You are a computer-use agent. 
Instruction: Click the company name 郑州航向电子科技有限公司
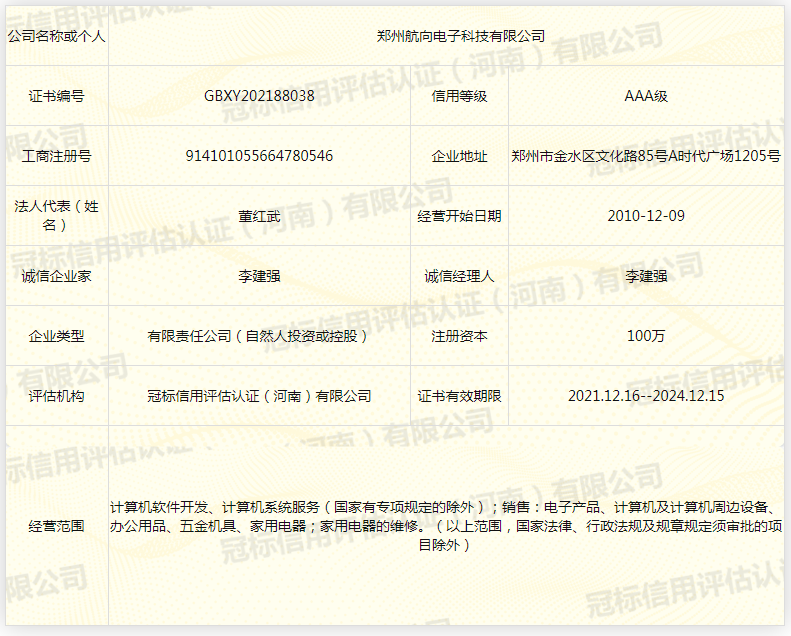[x=460, y=36]
